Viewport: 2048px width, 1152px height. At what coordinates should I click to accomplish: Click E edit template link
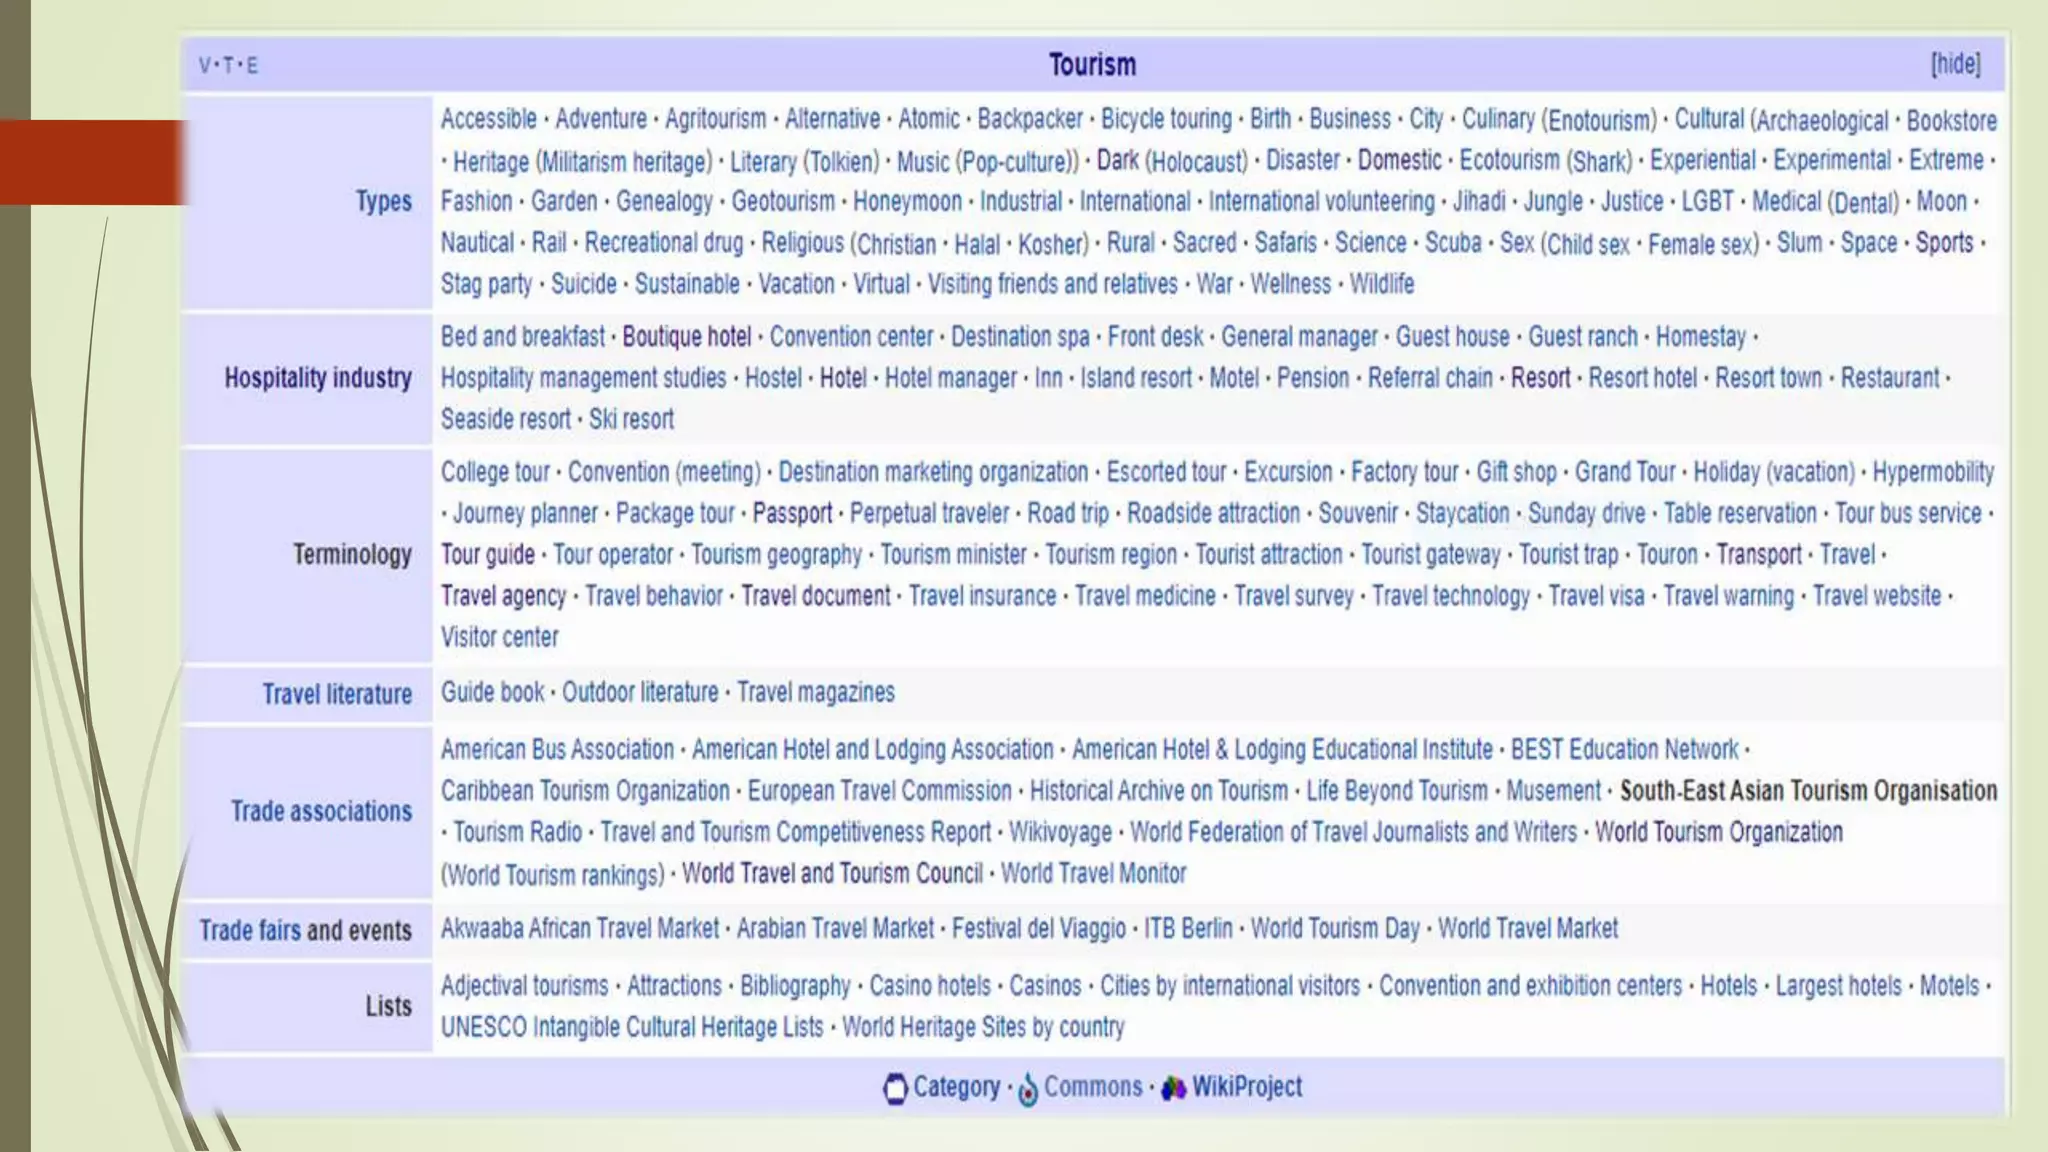(x=252, y=66)
